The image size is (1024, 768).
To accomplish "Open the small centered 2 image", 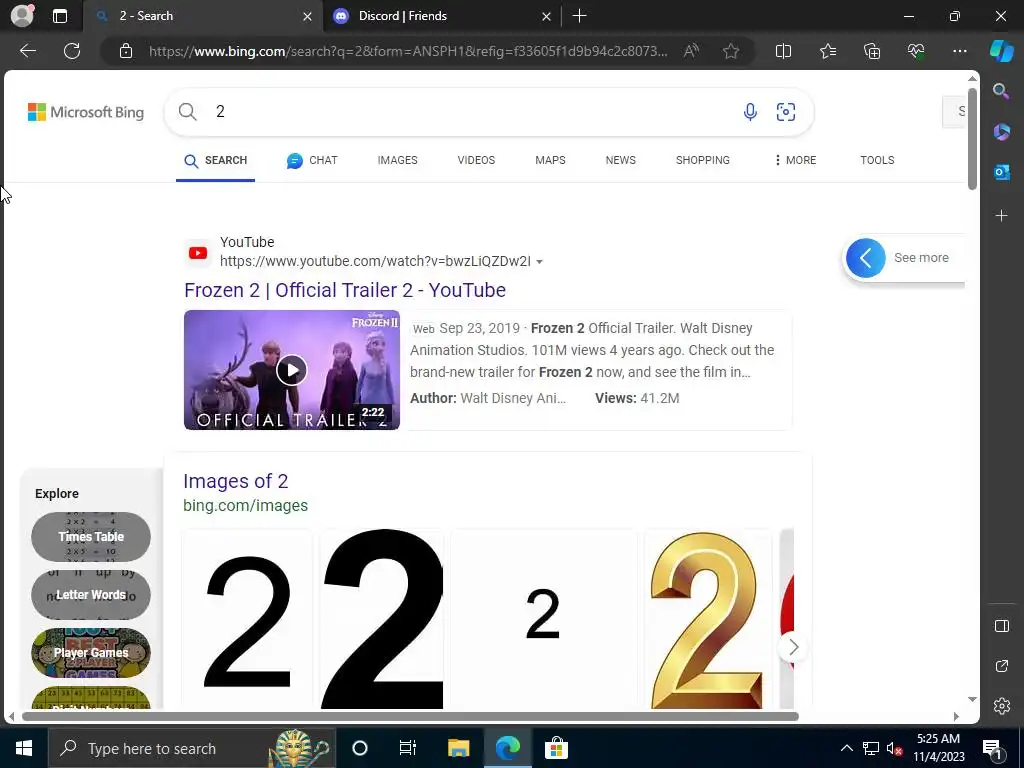I will (x=543, y=619).
